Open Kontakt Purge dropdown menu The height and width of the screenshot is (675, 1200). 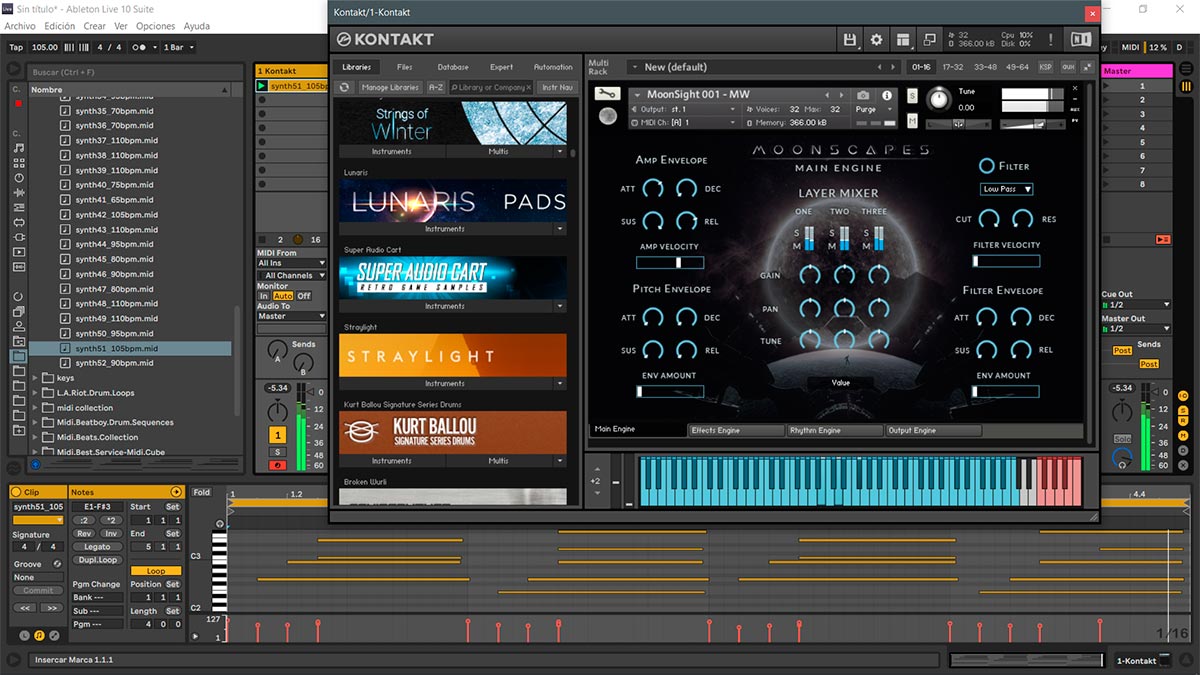tap(874, 110)
